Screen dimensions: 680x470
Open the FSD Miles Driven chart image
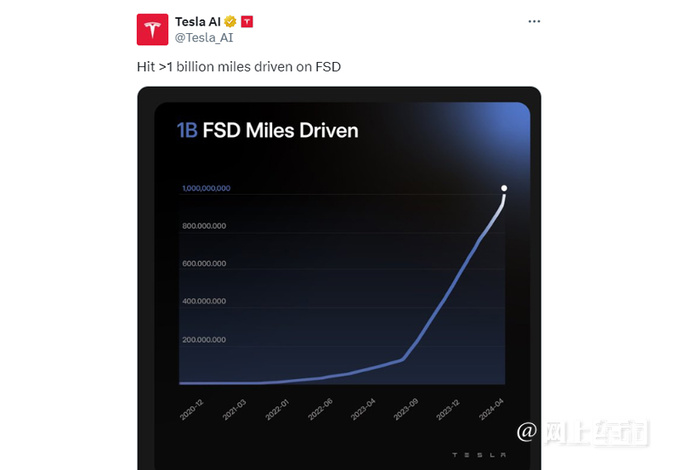(339, 278)
